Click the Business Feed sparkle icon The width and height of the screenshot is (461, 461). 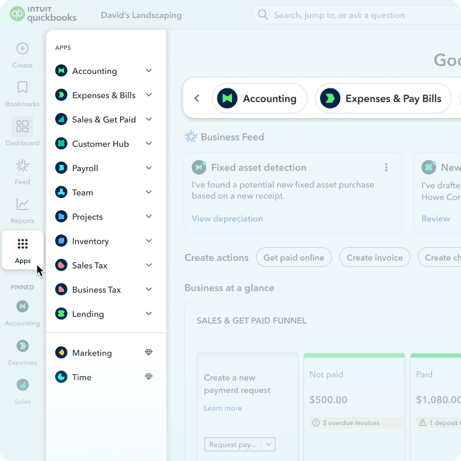point(191,137)
